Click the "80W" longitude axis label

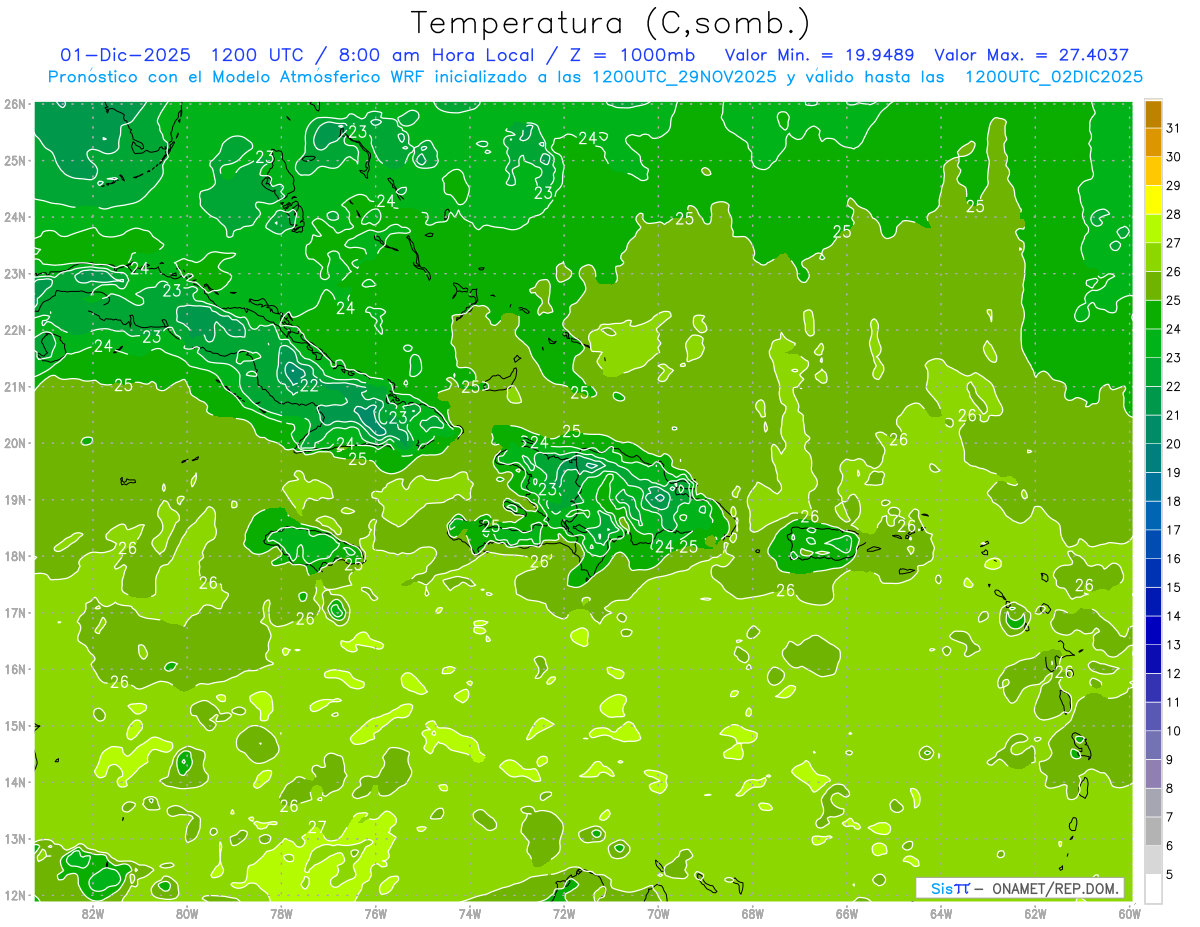tap(187, 912)
